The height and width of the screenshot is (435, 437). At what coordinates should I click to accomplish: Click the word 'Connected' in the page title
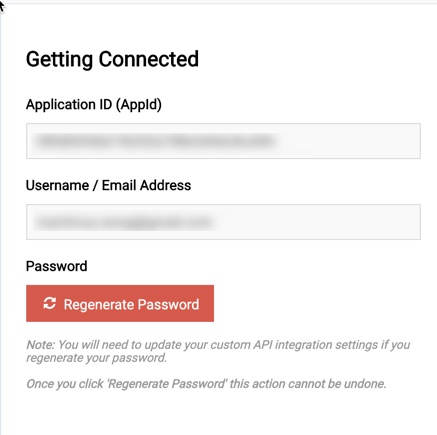(149, 59)
